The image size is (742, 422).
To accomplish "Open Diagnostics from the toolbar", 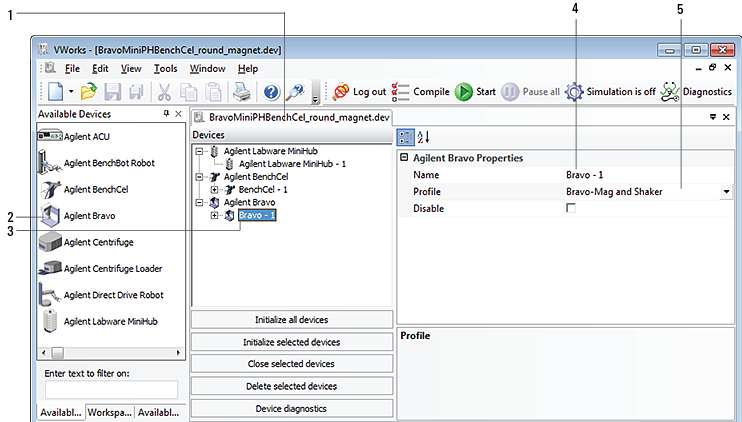I will click(x=698, y=92).
